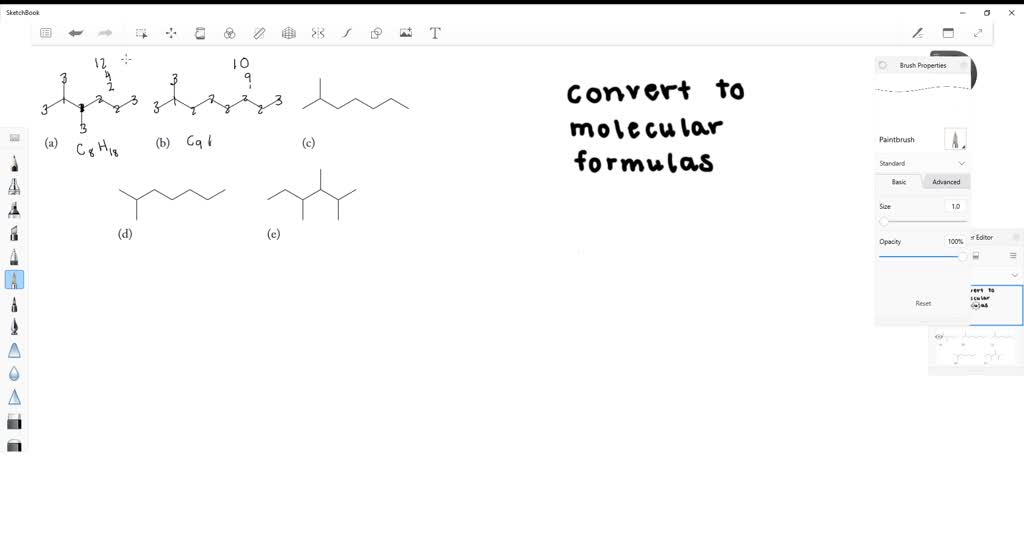Select the inking nib pen brush

tap(14, 327)
